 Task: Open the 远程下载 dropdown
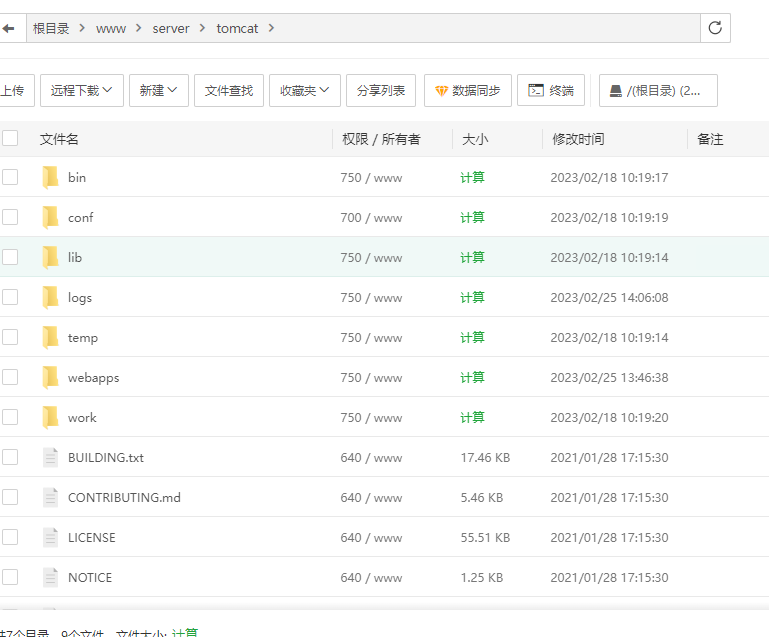(82, 91)
